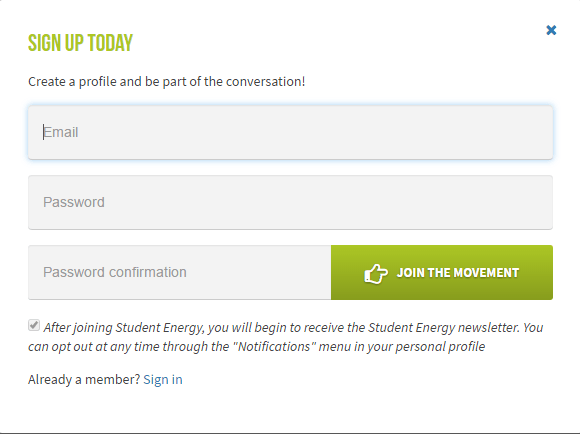The image size is (580, 434).
Task: Click the Password placeholder label
Action: tap(74, 202)
